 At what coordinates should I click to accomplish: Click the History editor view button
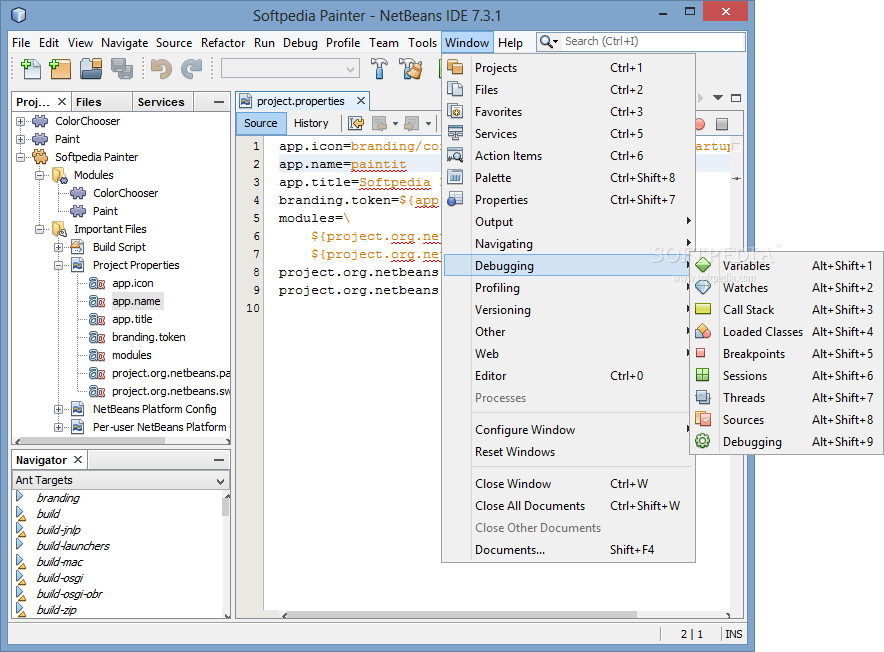(311, 123)
